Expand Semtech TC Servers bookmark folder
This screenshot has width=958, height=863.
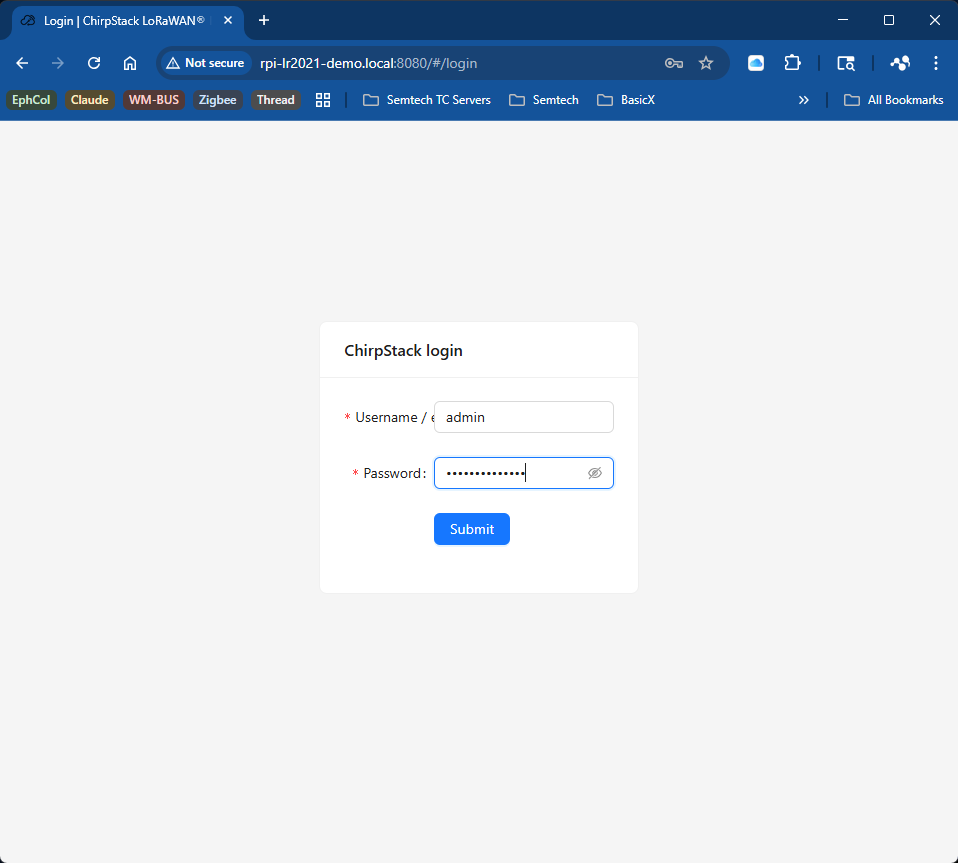tap(426, 100)
